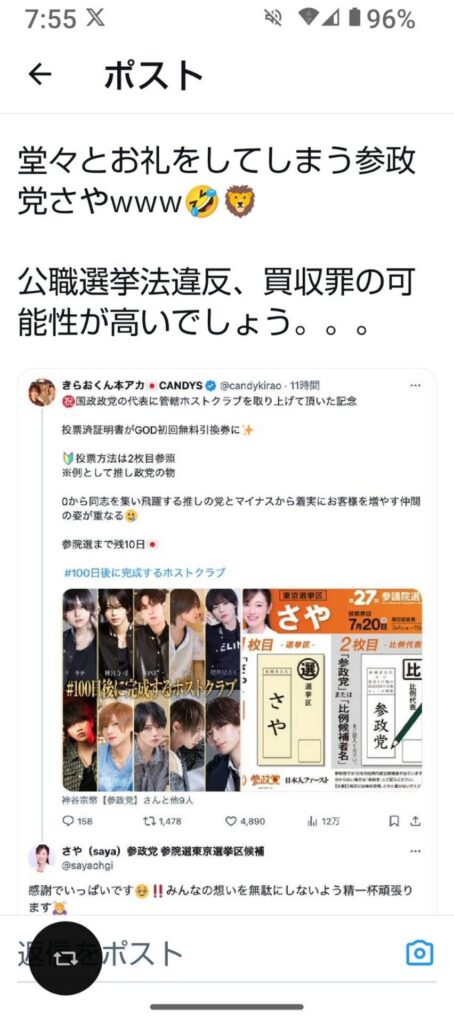View analytics icon showing 12万
The width and height of the screenshot is (454, 1024).
(x=312, y=821)
